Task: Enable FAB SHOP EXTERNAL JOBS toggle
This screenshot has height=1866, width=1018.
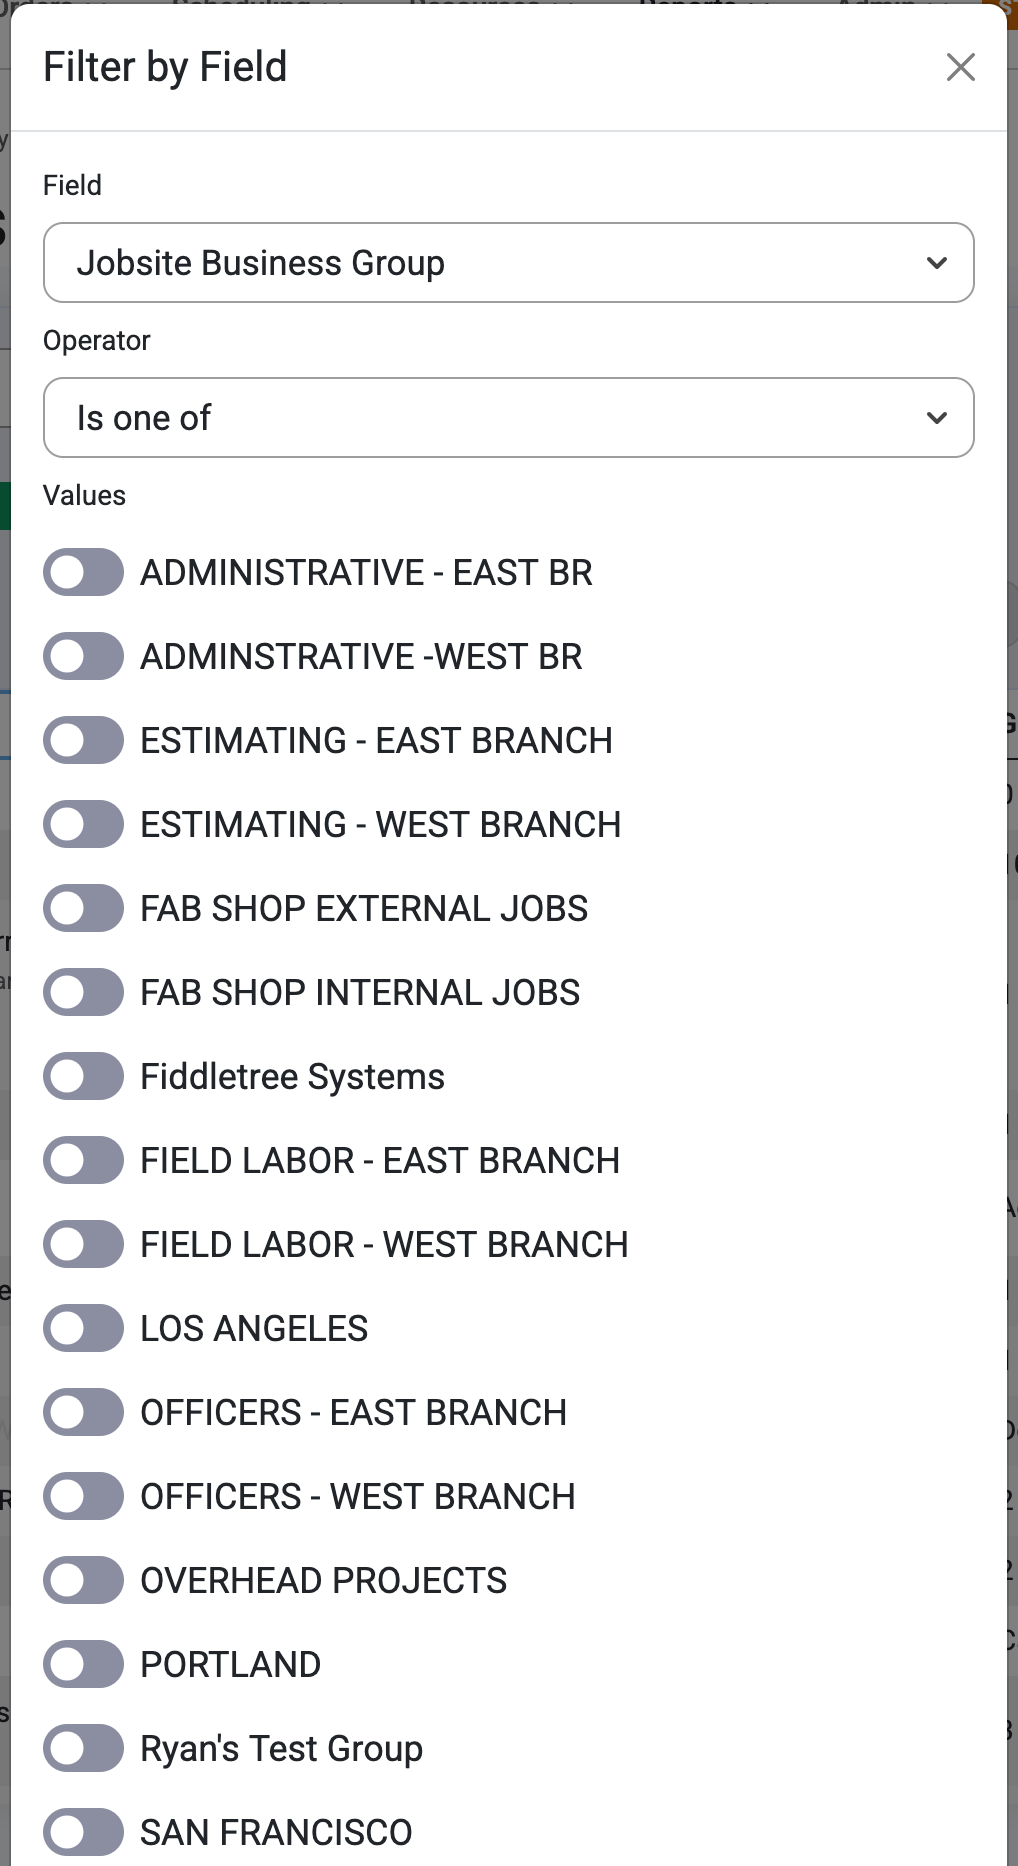Action: [x=83, y=908]
